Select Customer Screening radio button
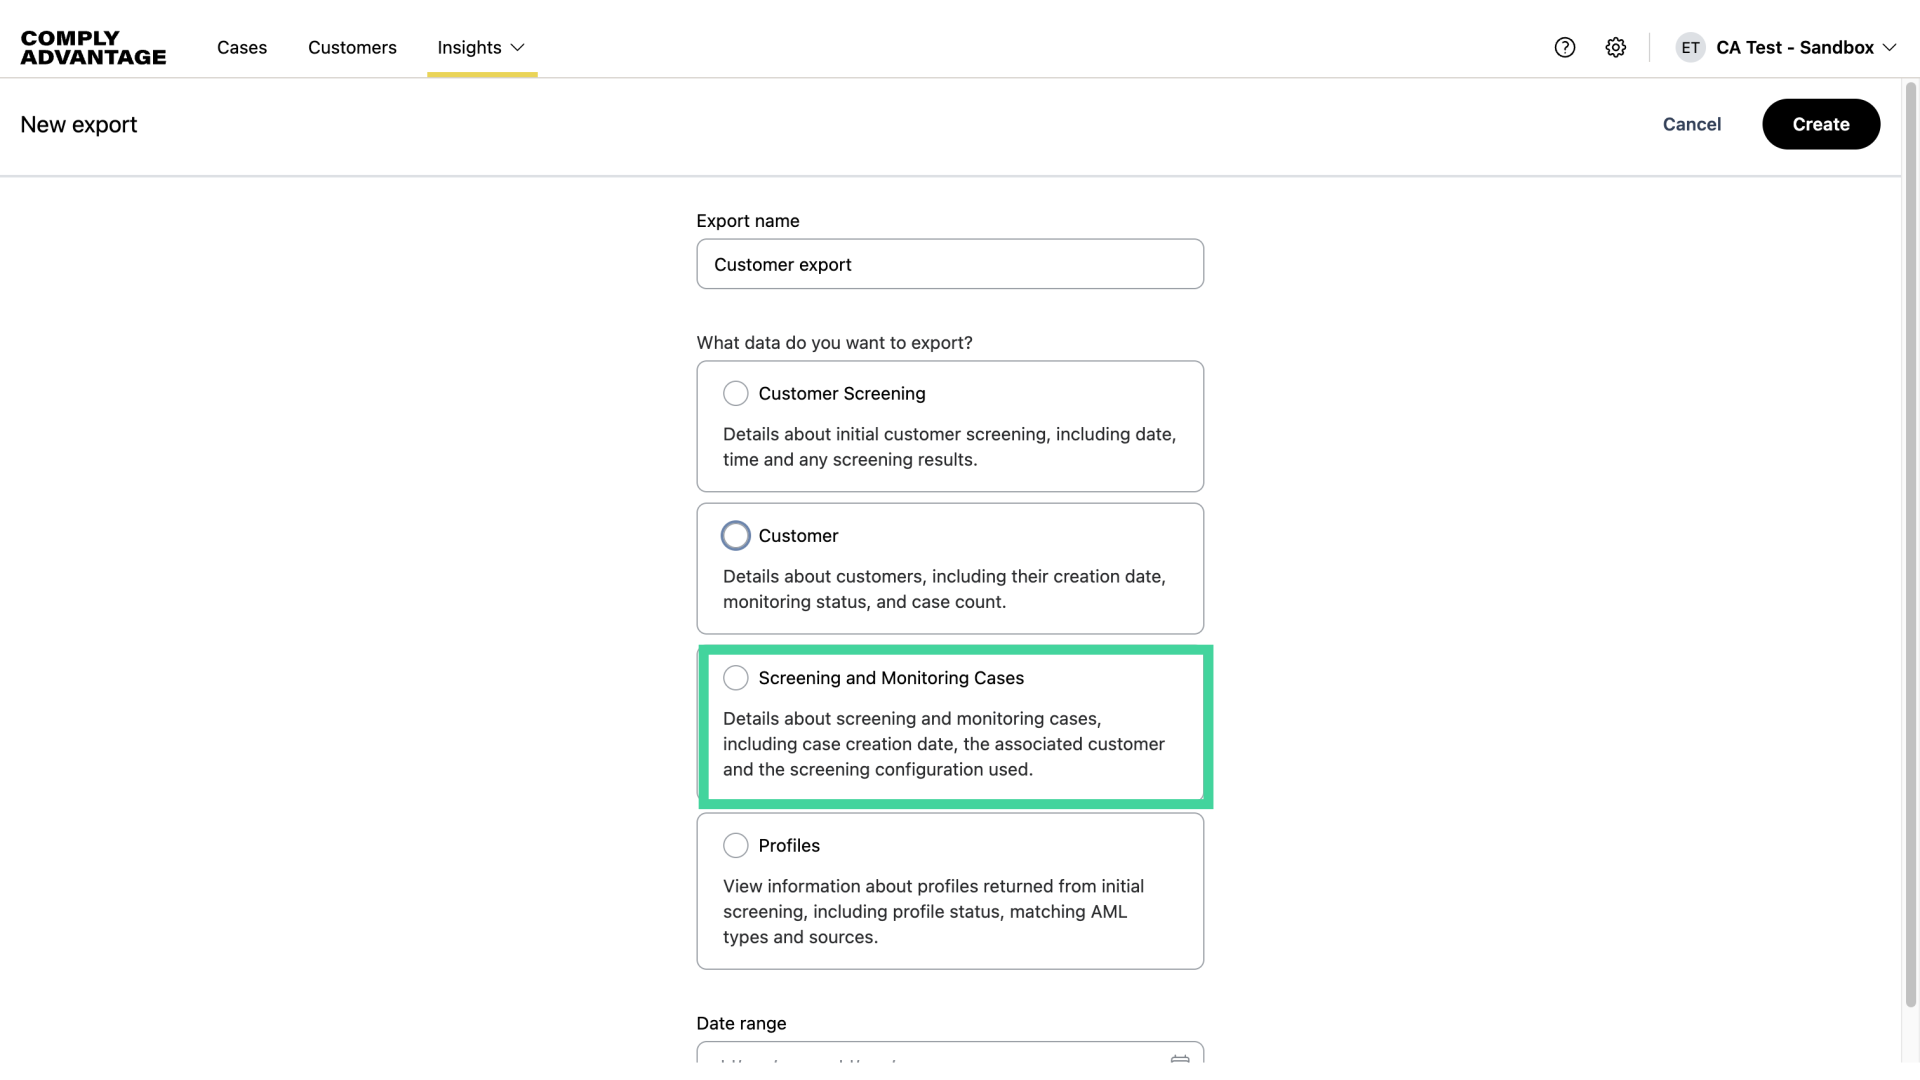This screenshot has width=1920, height=1080. pos(735,393)
